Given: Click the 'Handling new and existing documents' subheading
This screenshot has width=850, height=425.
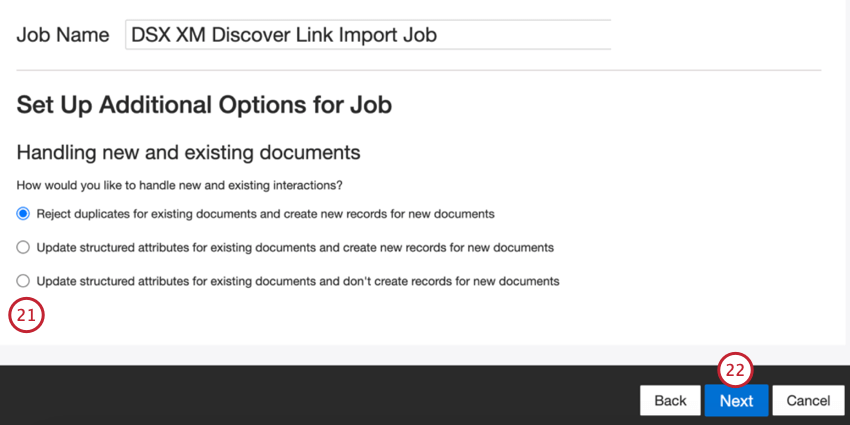Looking at the screenshot, I should tap(188, 153).
